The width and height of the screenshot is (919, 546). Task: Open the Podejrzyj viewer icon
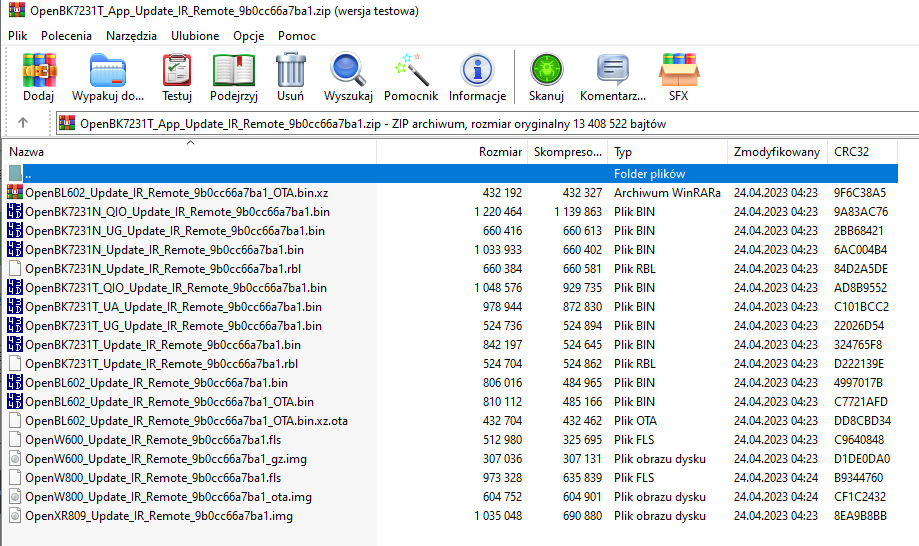(x=234, y=70)
